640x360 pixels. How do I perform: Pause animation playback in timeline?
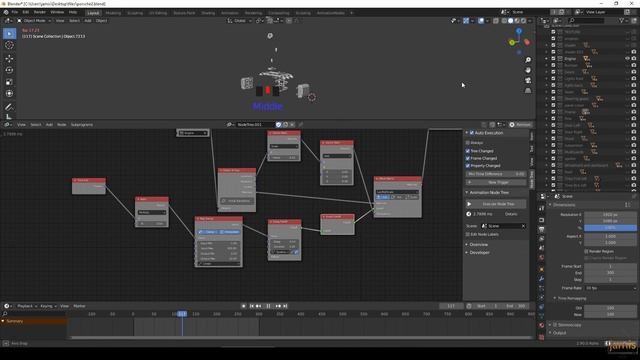pos(268,306)
